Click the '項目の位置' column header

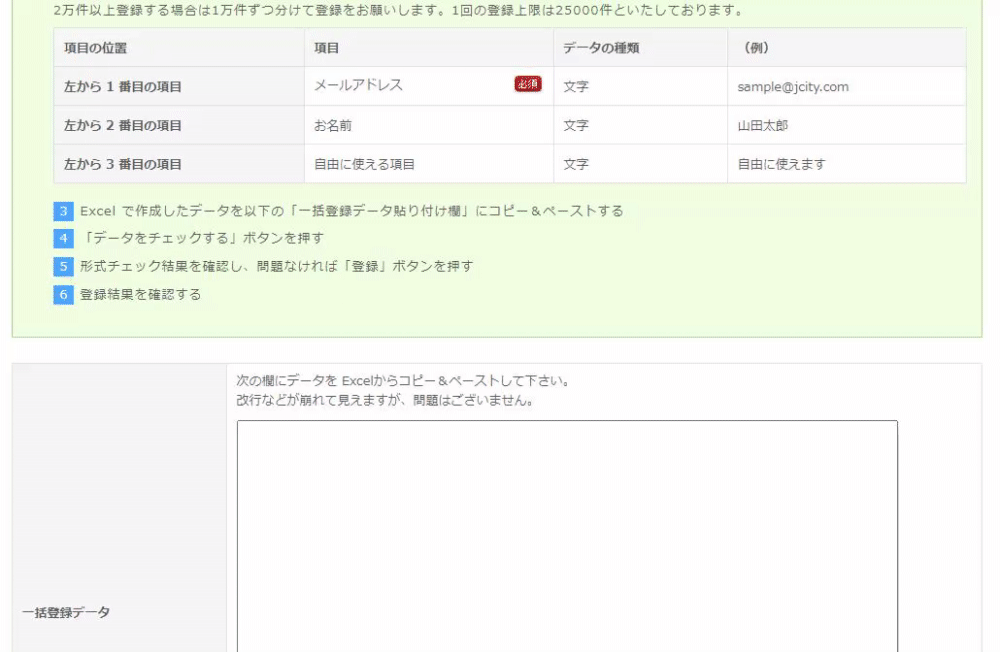point(179,47)
